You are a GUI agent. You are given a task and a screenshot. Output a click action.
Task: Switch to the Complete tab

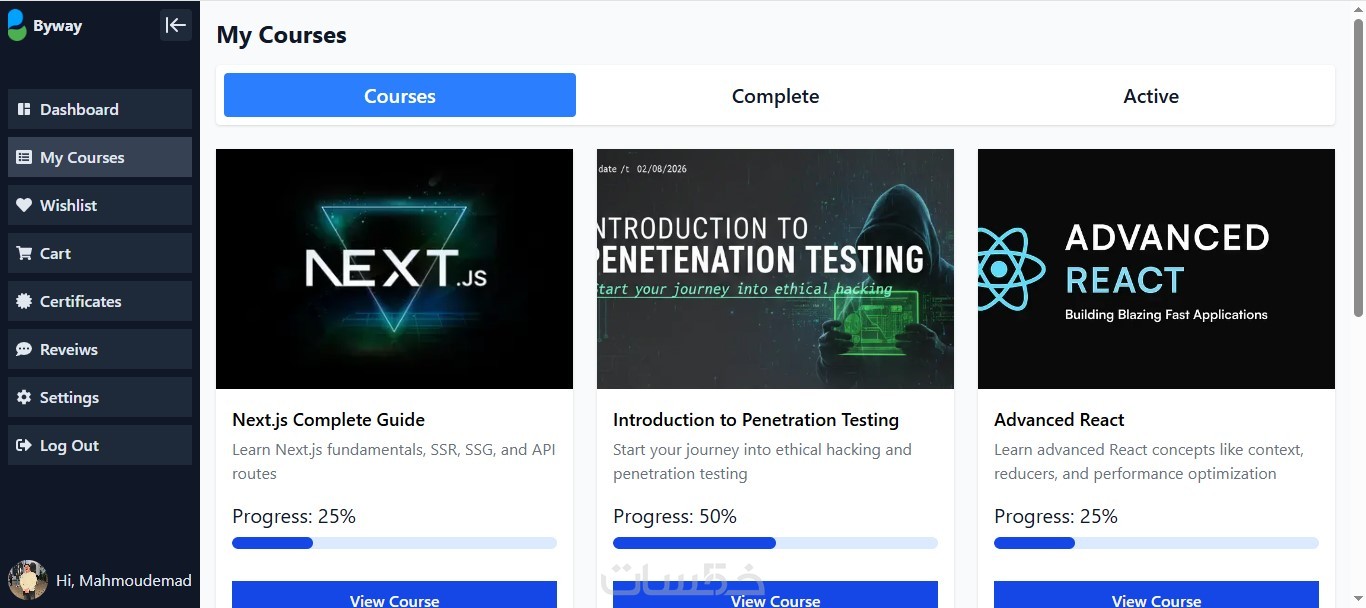(x=775, y=95)
